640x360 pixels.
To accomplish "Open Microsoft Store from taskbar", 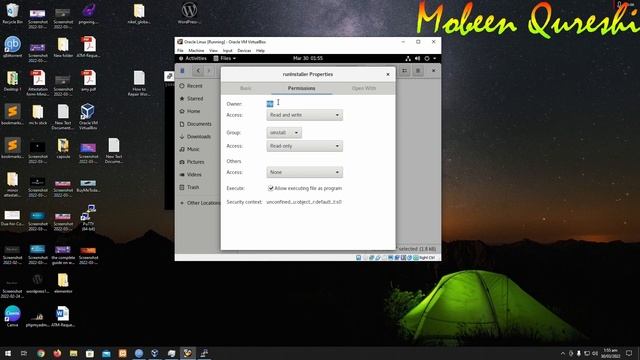I will click(90, 353).
